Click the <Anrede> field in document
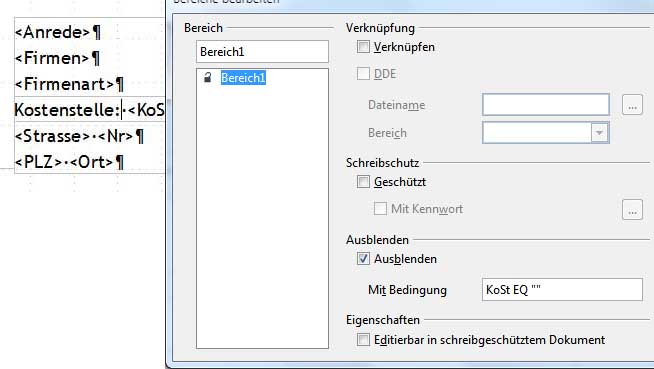The height and width of the screenshot is (369, 654). 53,32
